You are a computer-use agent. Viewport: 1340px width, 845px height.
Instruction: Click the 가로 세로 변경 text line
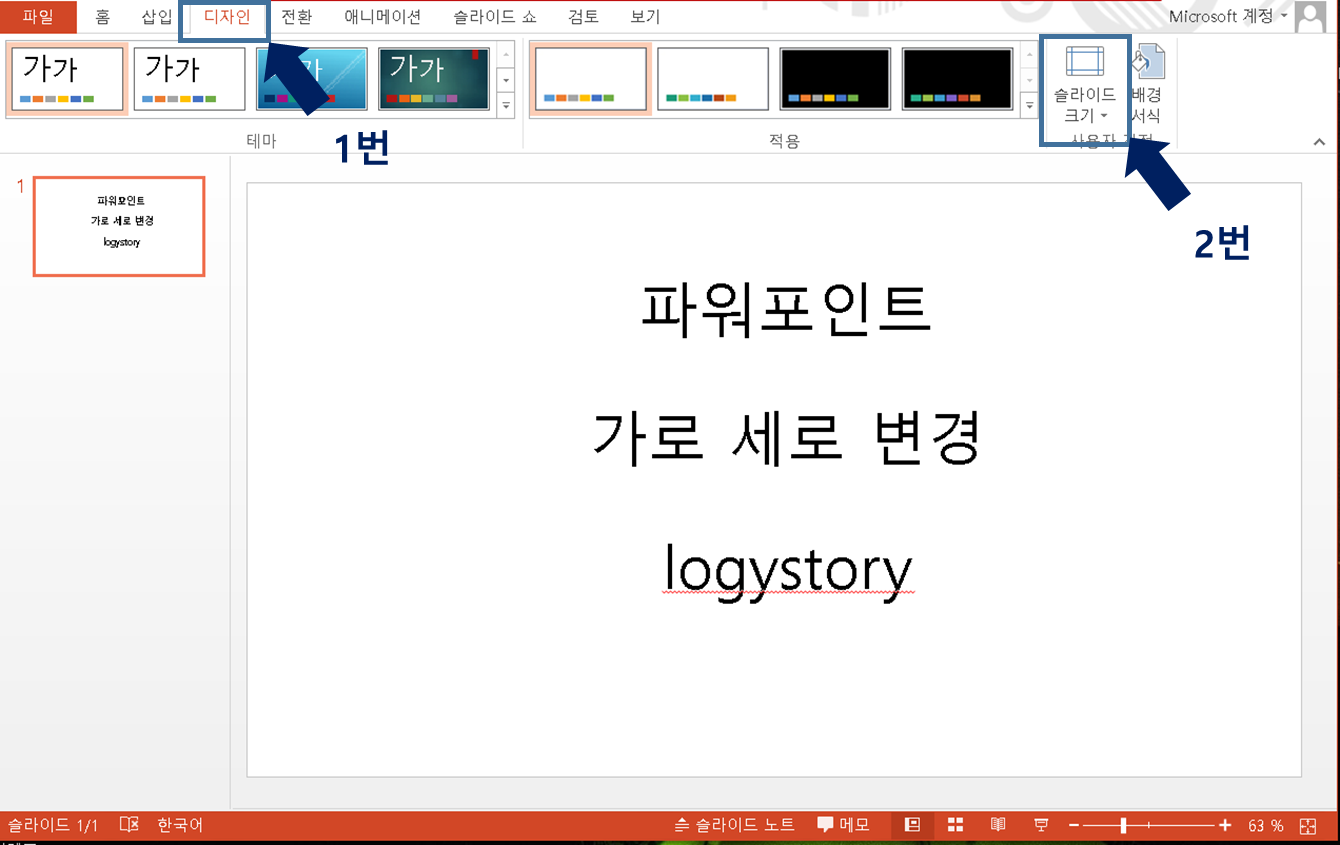point(786,438)
